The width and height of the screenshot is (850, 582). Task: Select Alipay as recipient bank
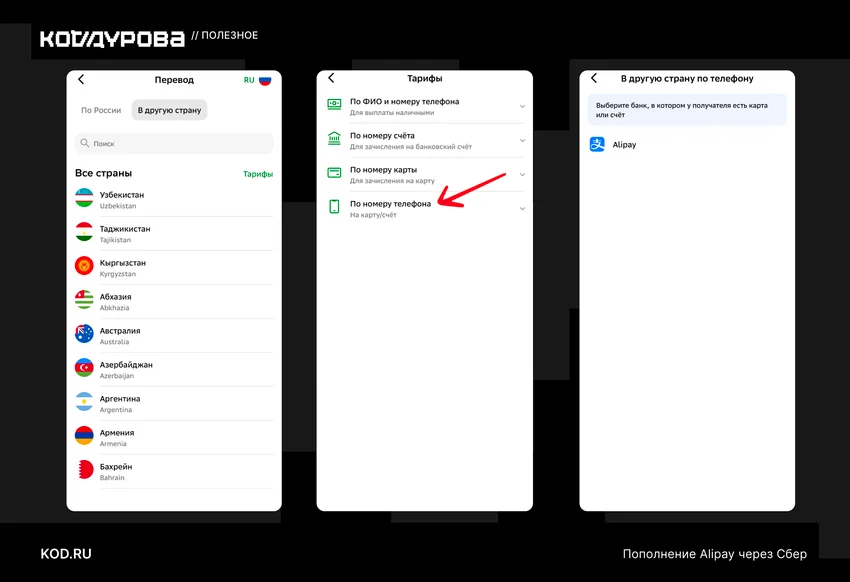point(687,144)
